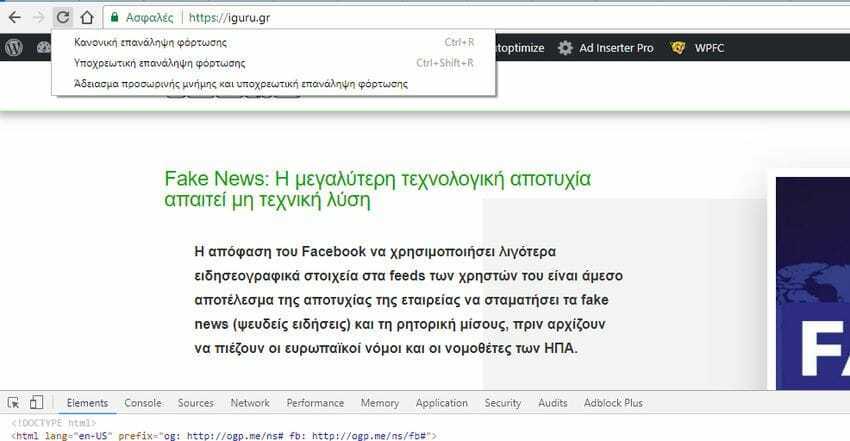This screenshot has height=441, width=850.
Task: Switch to the Console tab
Action: 143,403
